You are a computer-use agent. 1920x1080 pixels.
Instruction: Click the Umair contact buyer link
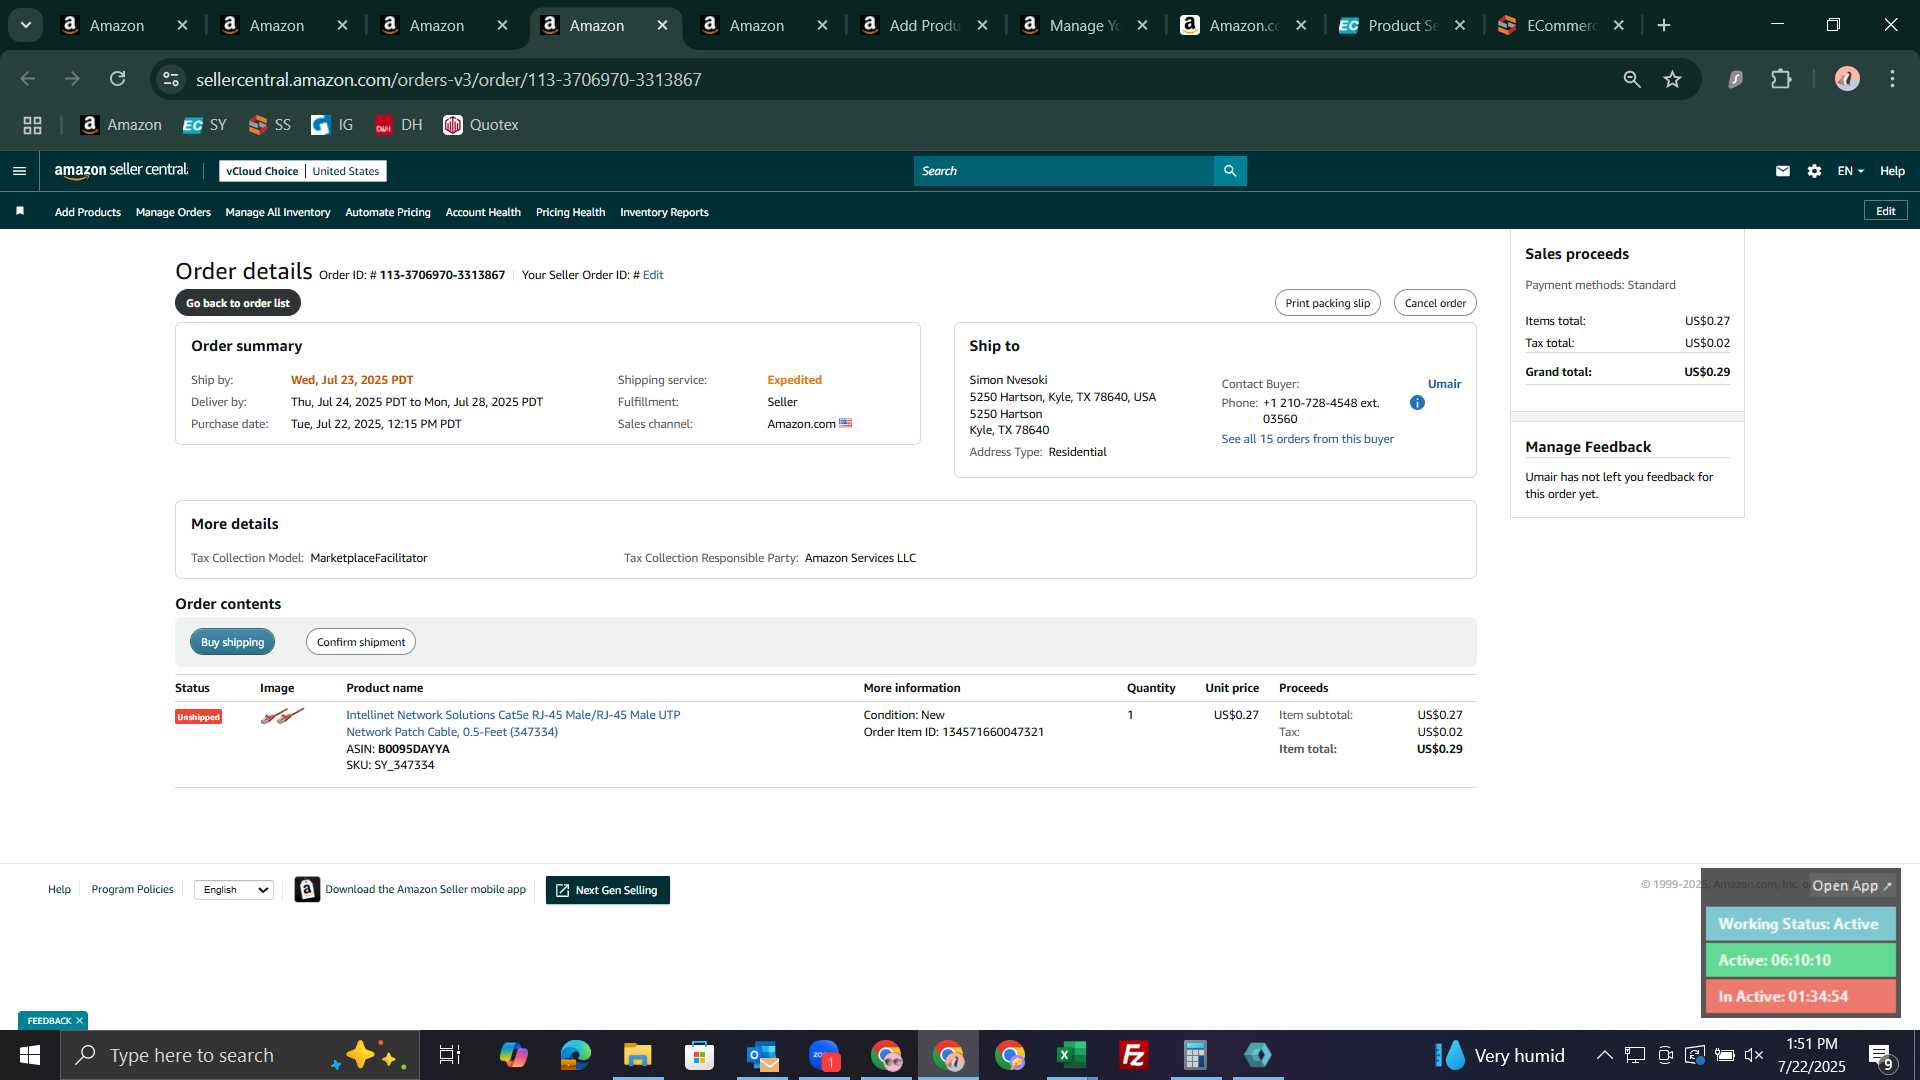point(1444,384)
